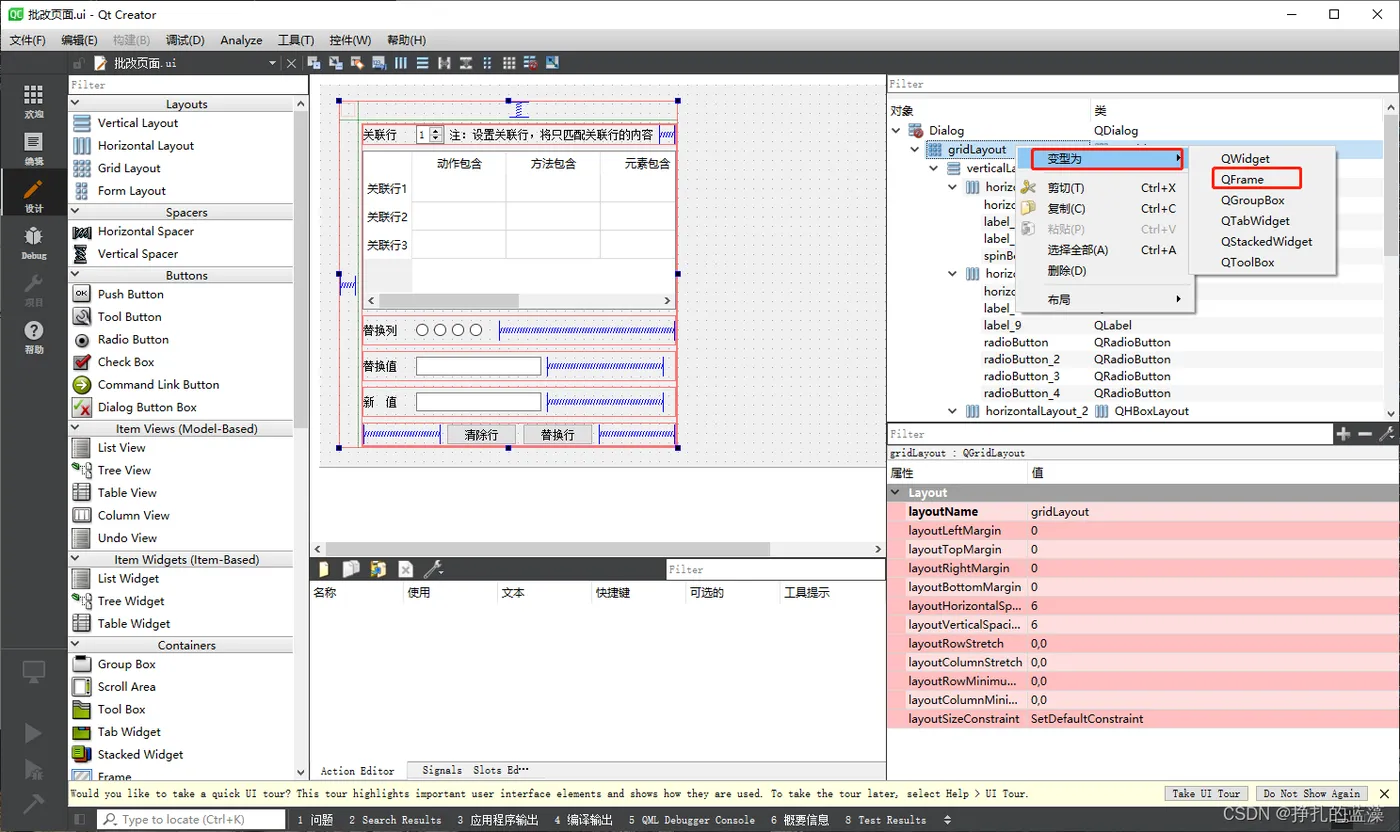Apply Lay Out Horizontally from toolbar
Image resolution: width=1400 pixels, height=832 pixels.
[x=401, y=63]
